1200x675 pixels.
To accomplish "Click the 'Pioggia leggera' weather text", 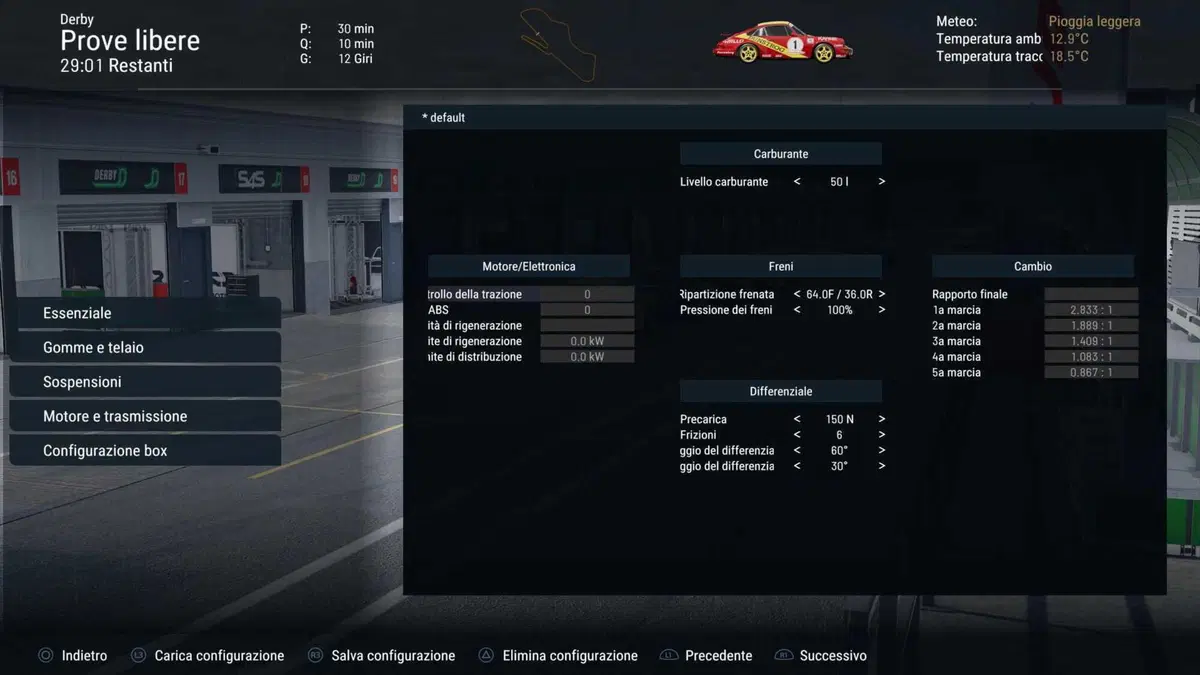I will click(1094, 21).
